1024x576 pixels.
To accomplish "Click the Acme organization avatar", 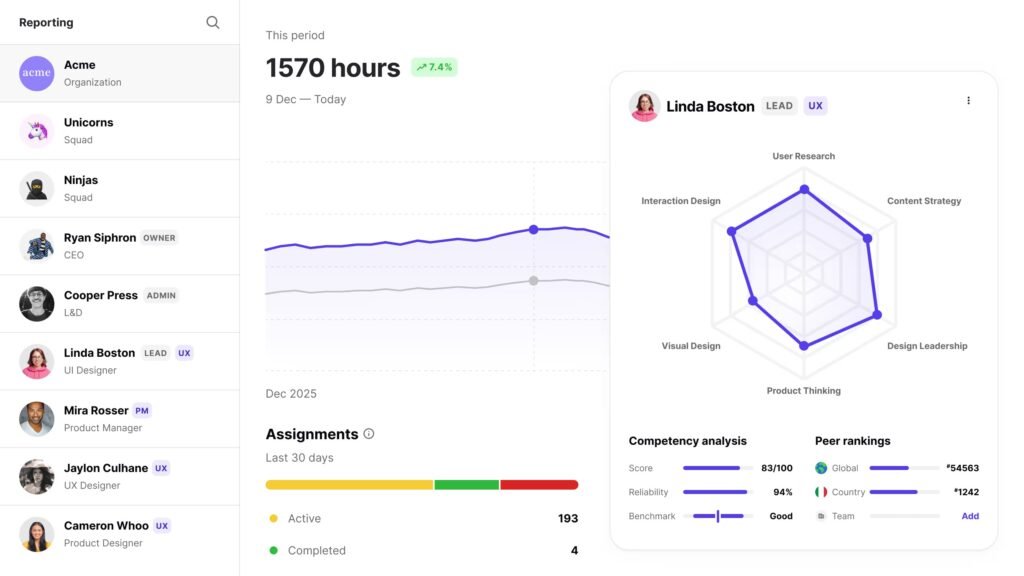I will (x=36, y=72).
